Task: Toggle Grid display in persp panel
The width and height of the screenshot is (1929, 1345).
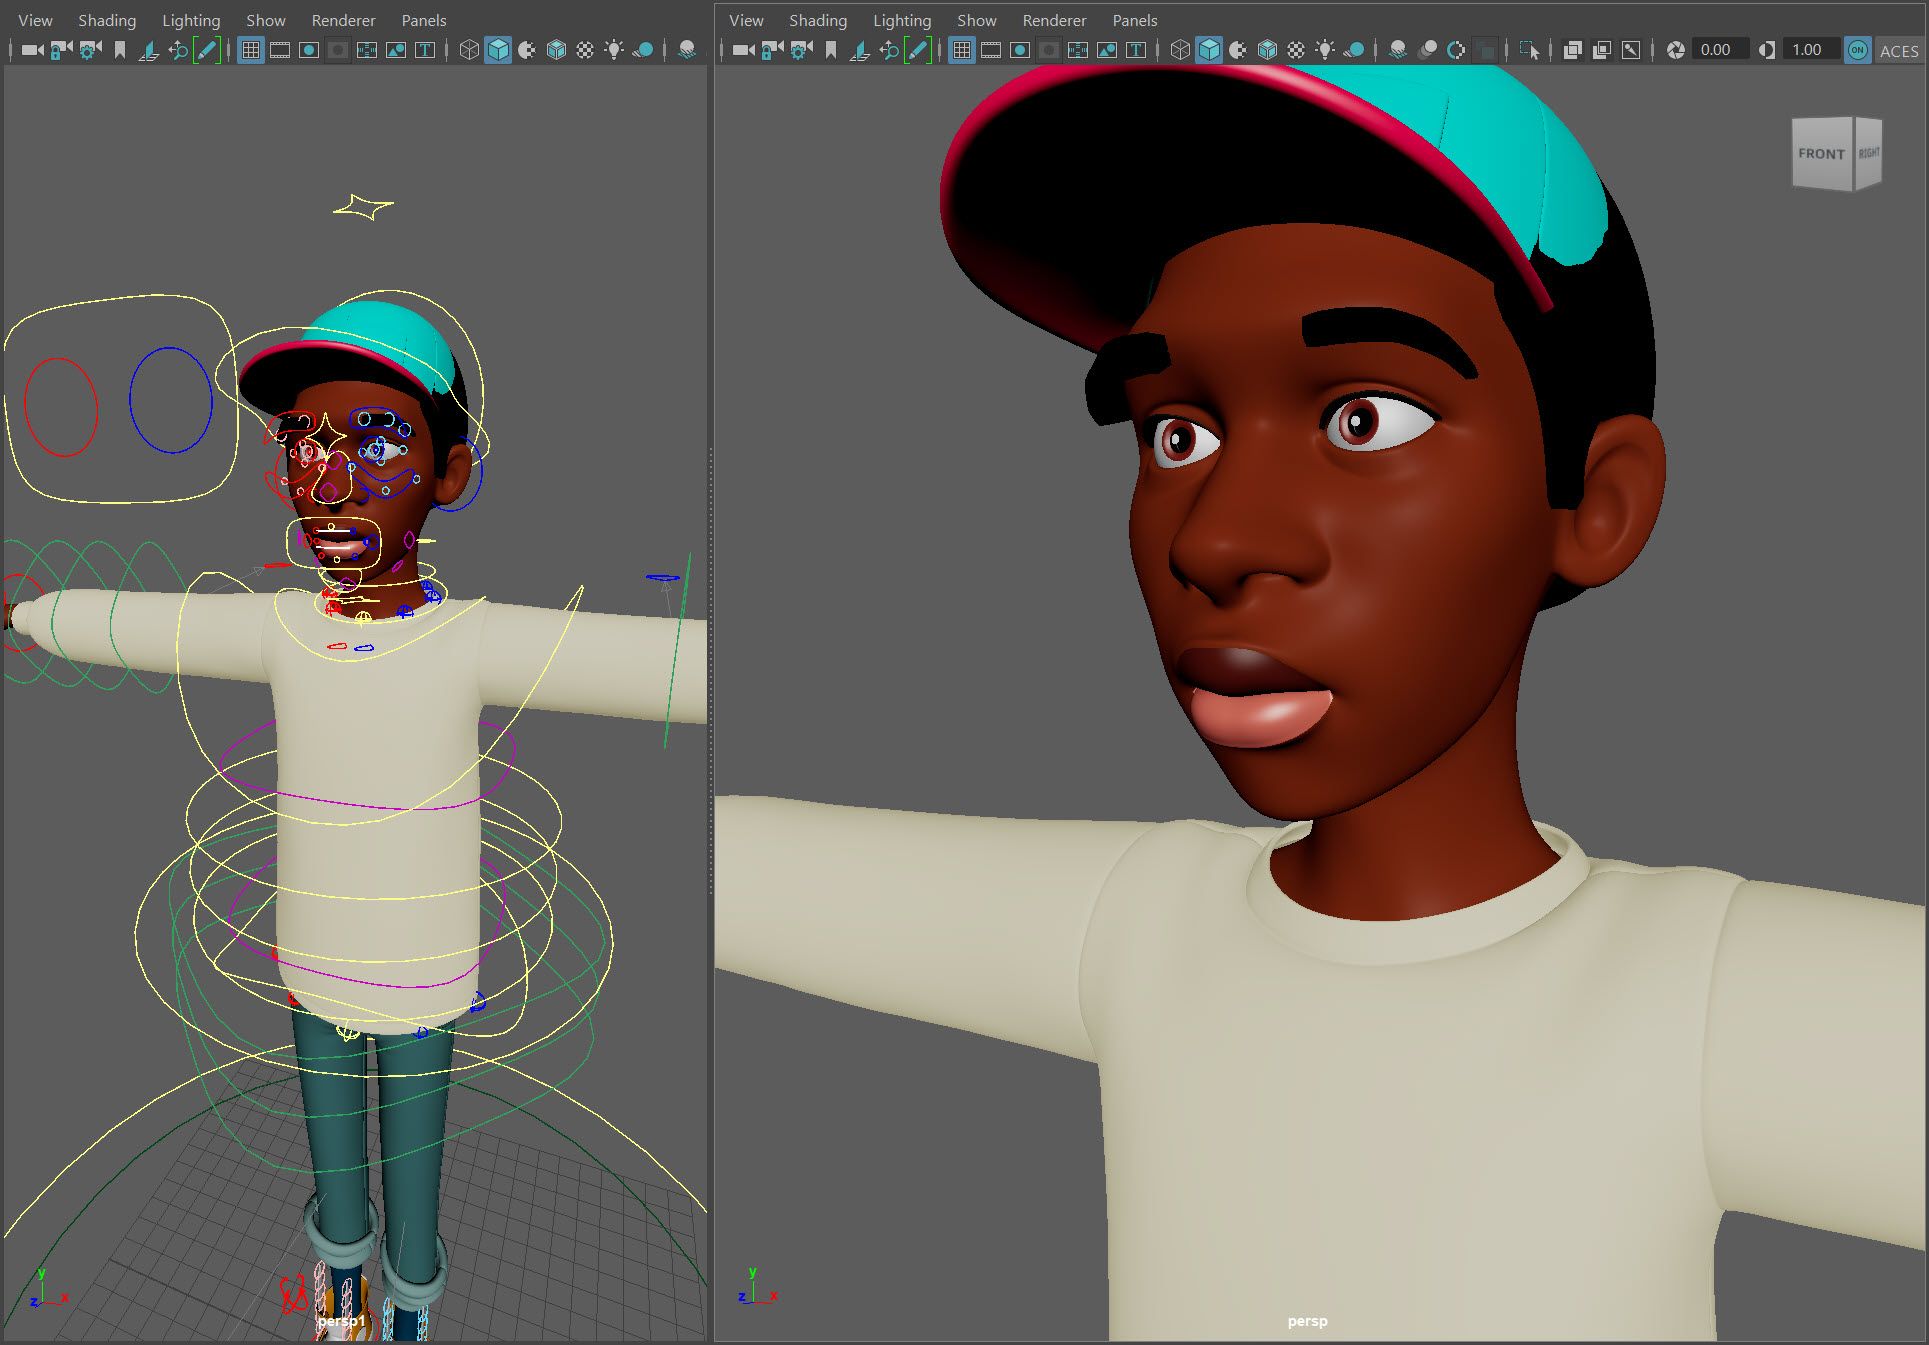Action: (x=962, y=50)
